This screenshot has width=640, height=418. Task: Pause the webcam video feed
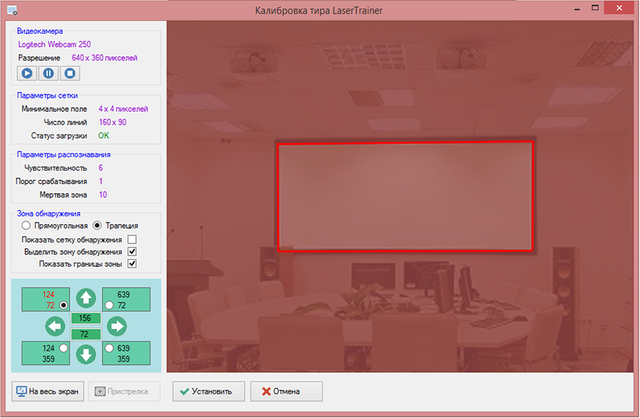48,73
